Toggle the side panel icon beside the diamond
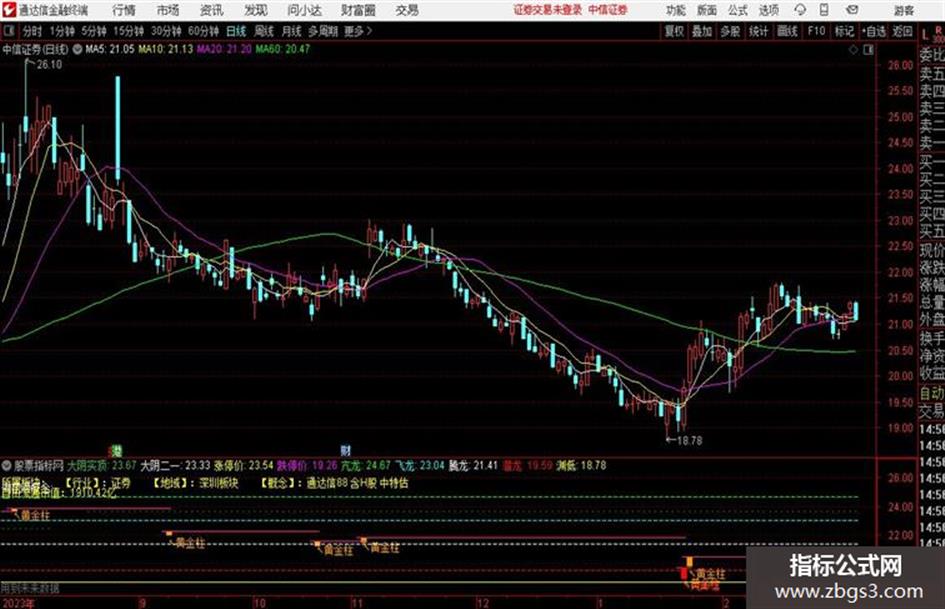Viewport: 945px width, 609px height. [868, 50]
